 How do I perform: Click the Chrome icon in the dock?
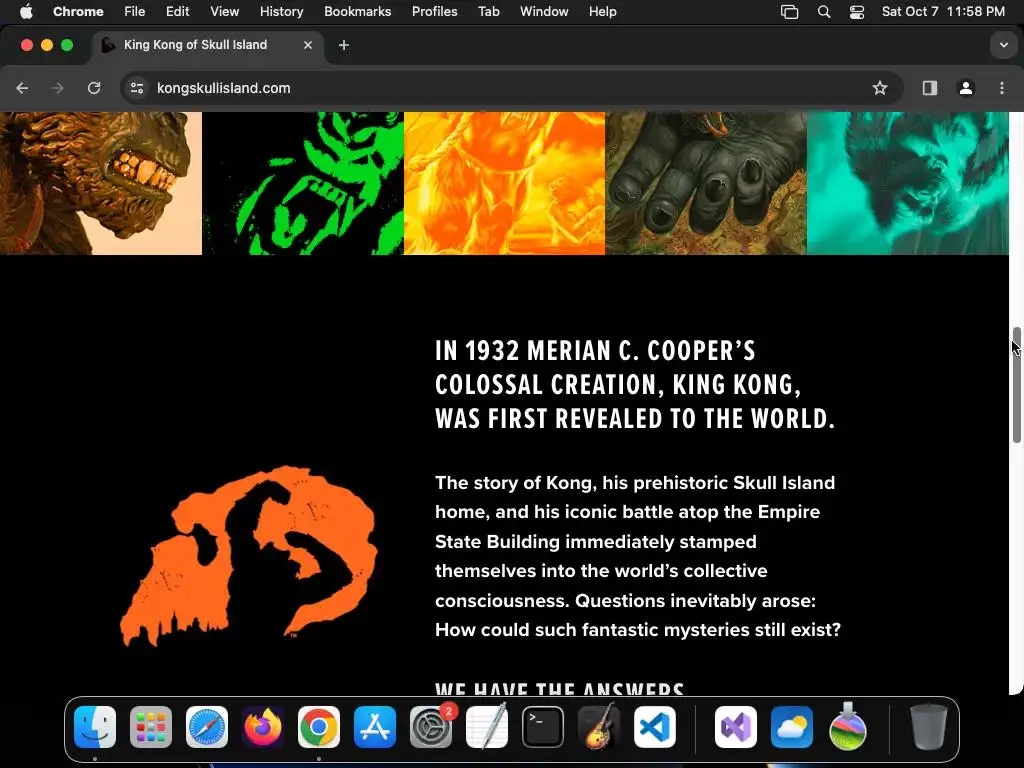319,727
